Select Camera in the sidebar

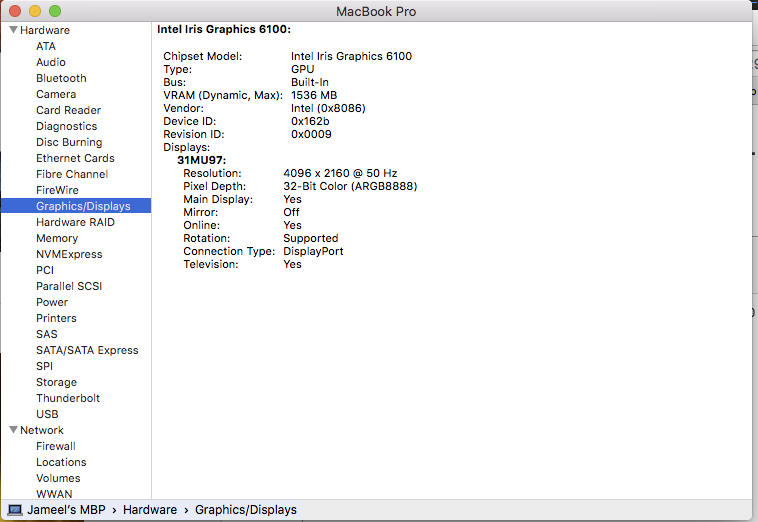pyautogui.click(x=56, y=94)
